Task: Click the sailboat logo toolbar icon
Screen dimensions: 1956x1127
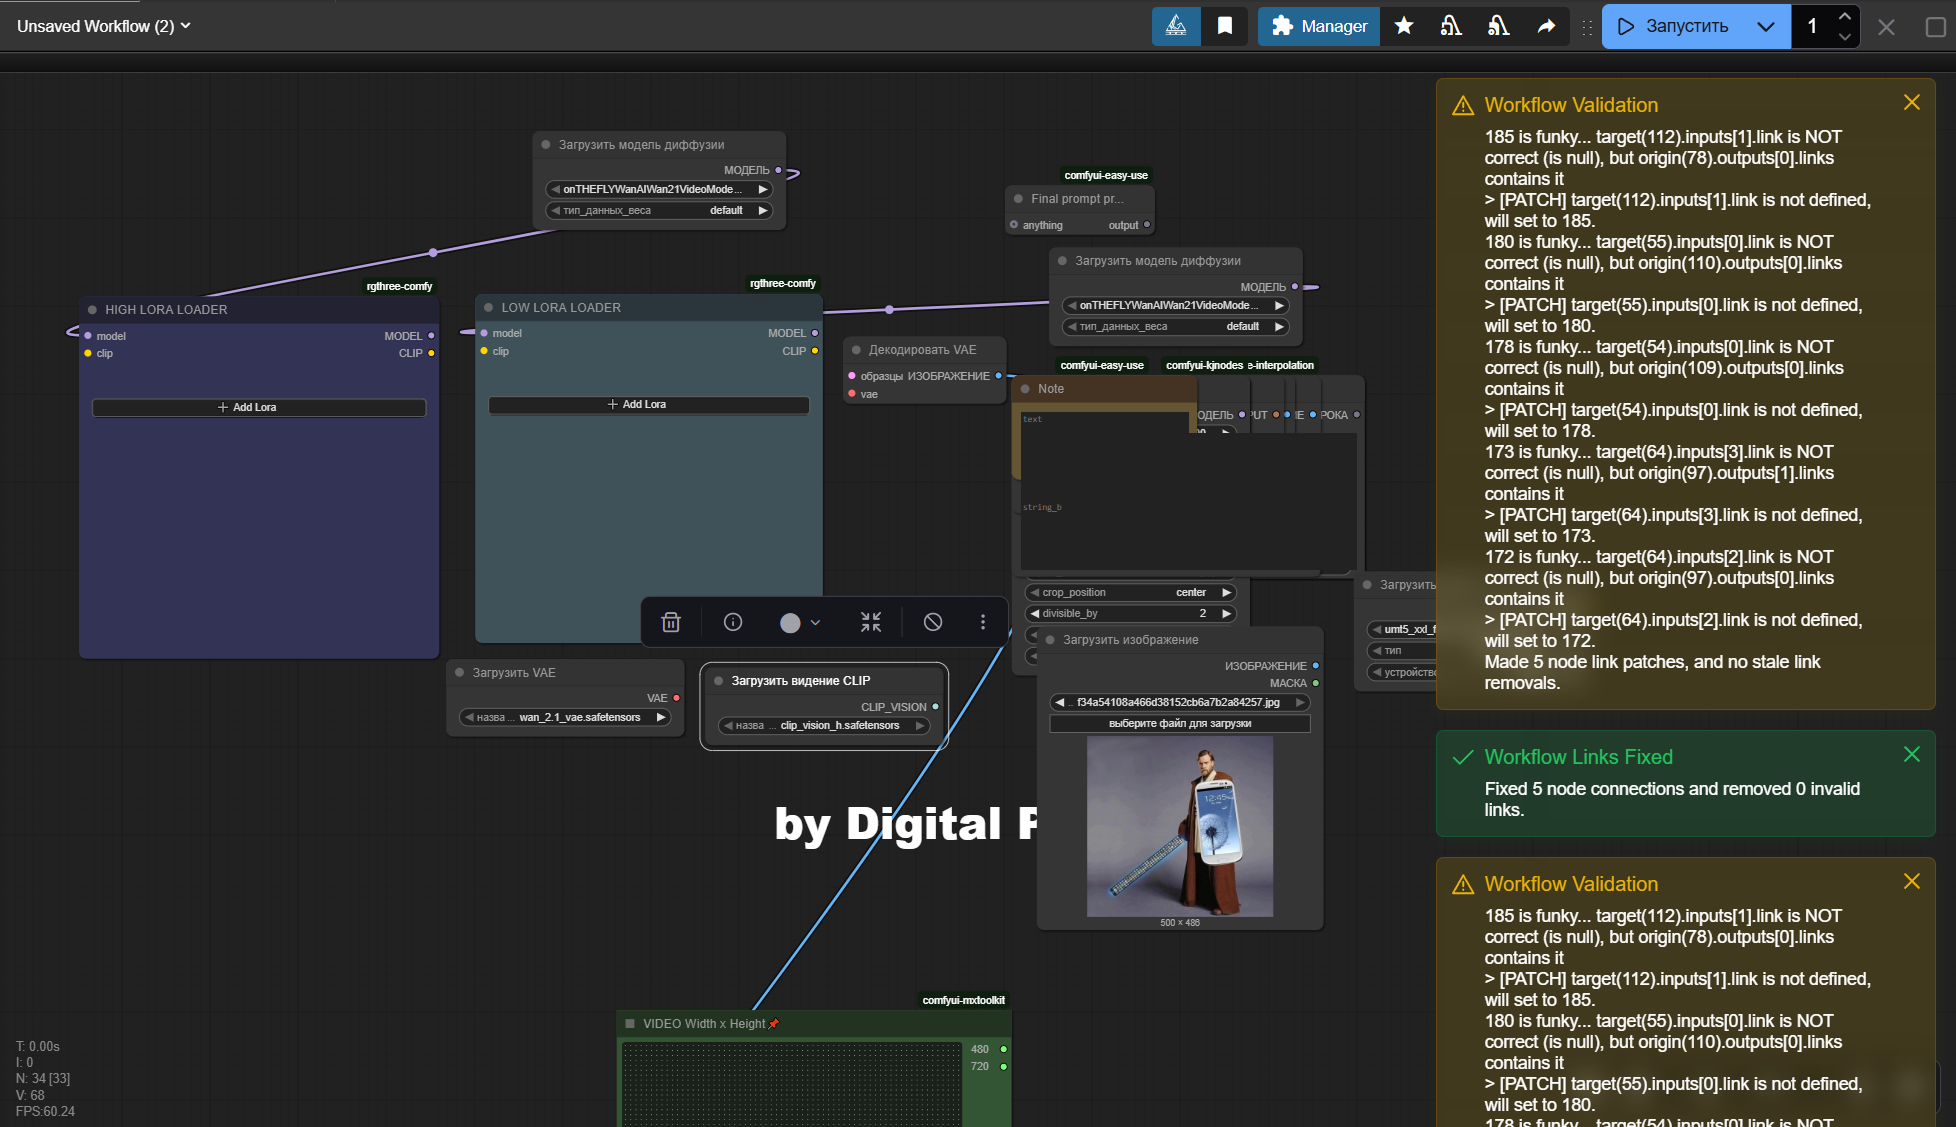Action: coord(1176,26)
